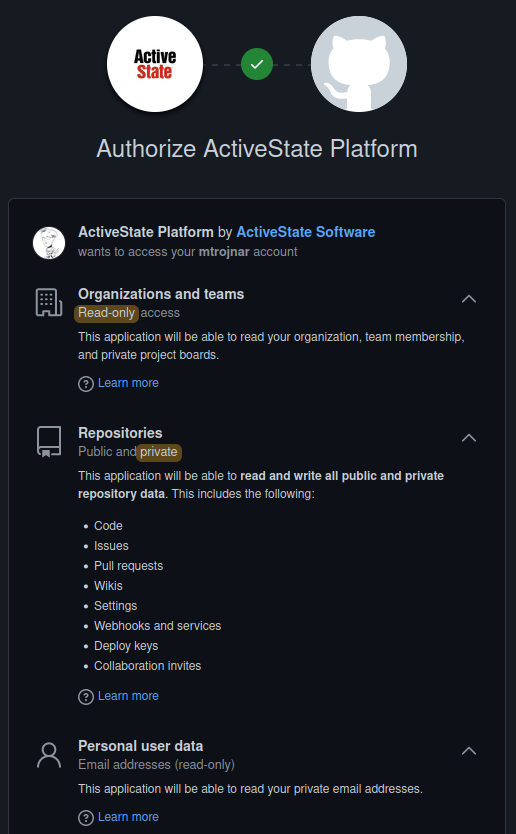The height and width of the screenshot is (834, 516).
Task: Click the Personal user data person icon
Action: [x=49, y=755]
